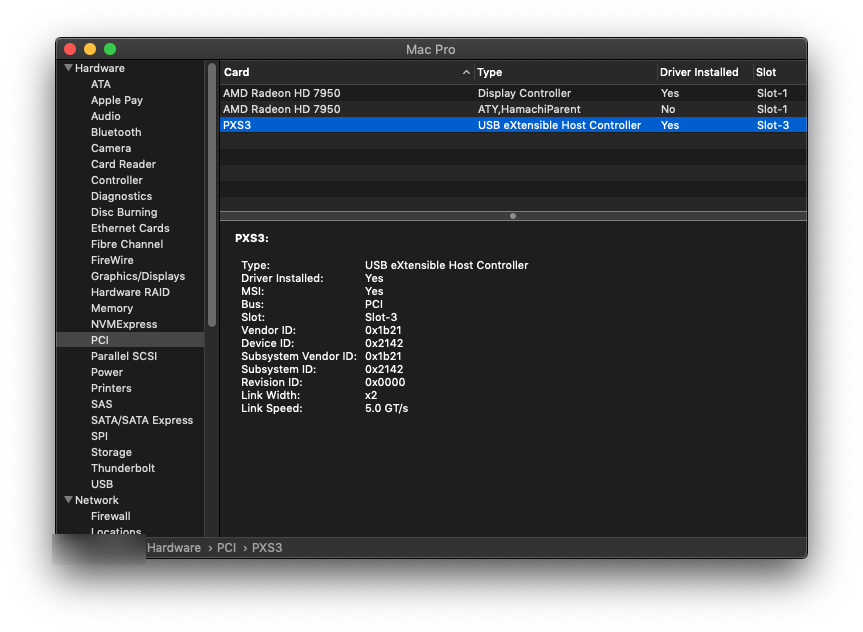
Task: Open SATA/SATA Express information
Action: coord(142,419)
